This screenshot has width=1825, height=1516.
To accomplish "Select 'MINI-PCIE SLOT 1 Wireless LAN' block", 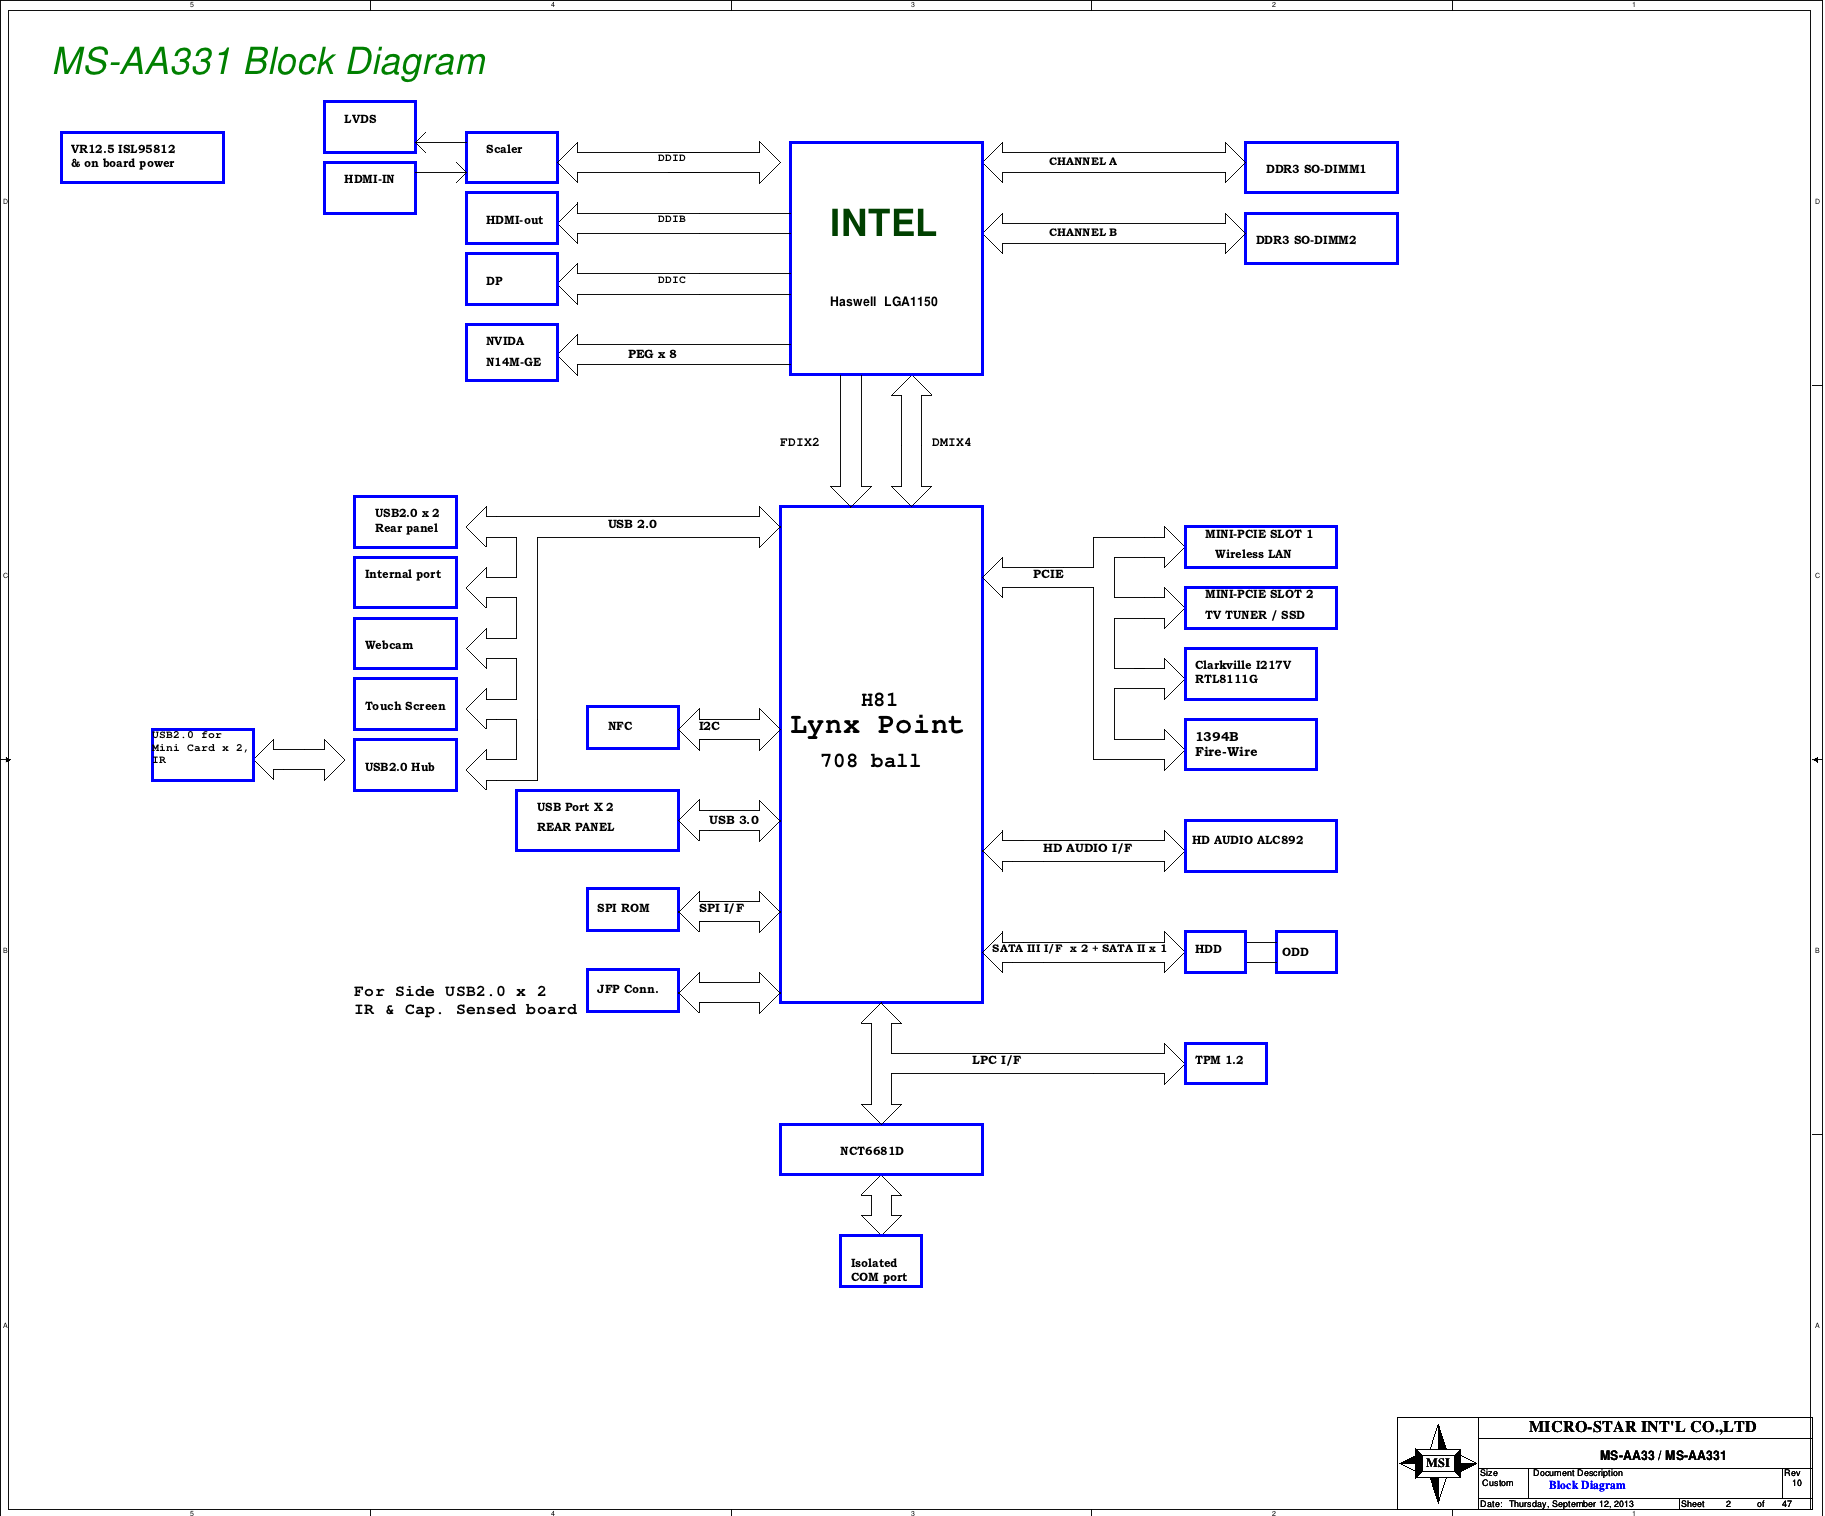I will (x=1260, y=547).
